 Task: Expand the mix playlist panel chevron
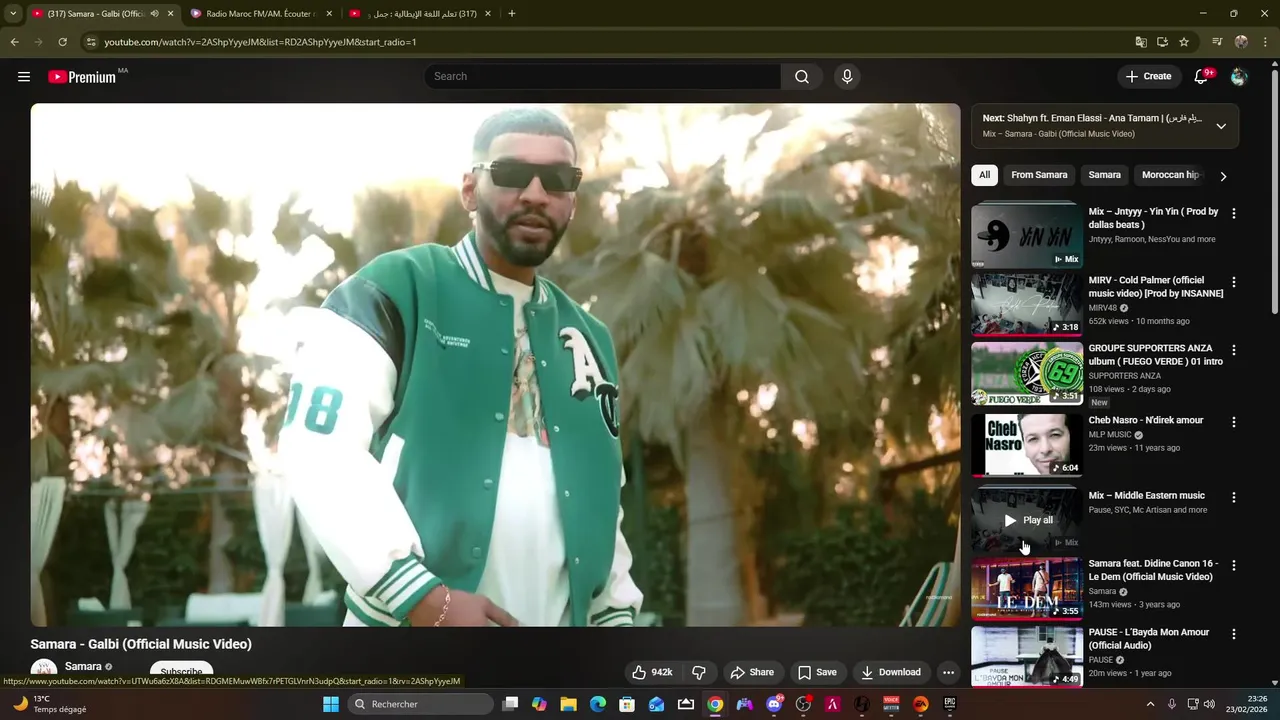(1221, 126)
